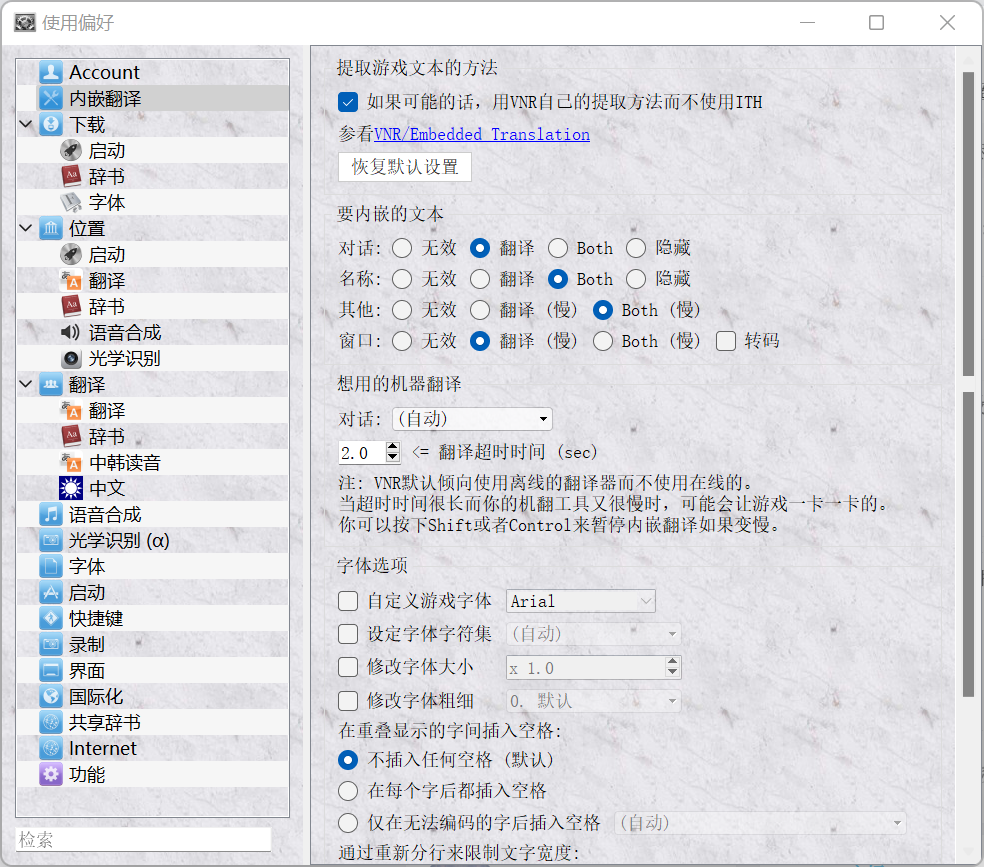Click the Account person icon in sidebar
The image size is (984, 867).
click(x=51, y=72)
